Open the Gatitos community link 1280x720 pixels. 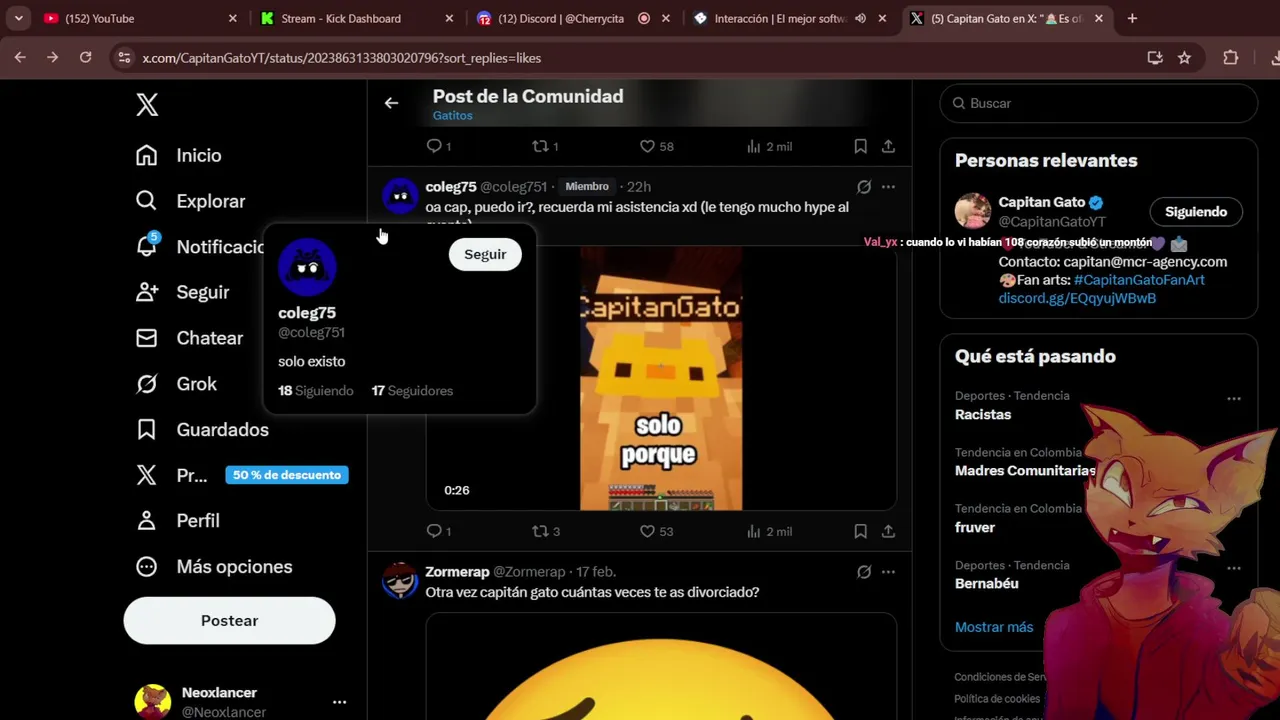pos(452,116)
